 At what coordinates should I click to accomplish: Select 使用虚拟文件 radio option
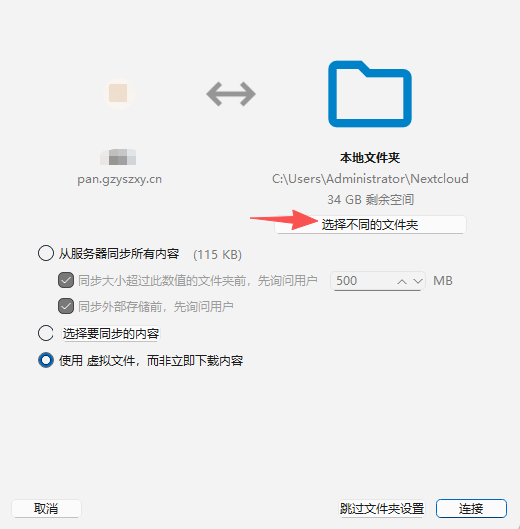[x=46, y=360]
